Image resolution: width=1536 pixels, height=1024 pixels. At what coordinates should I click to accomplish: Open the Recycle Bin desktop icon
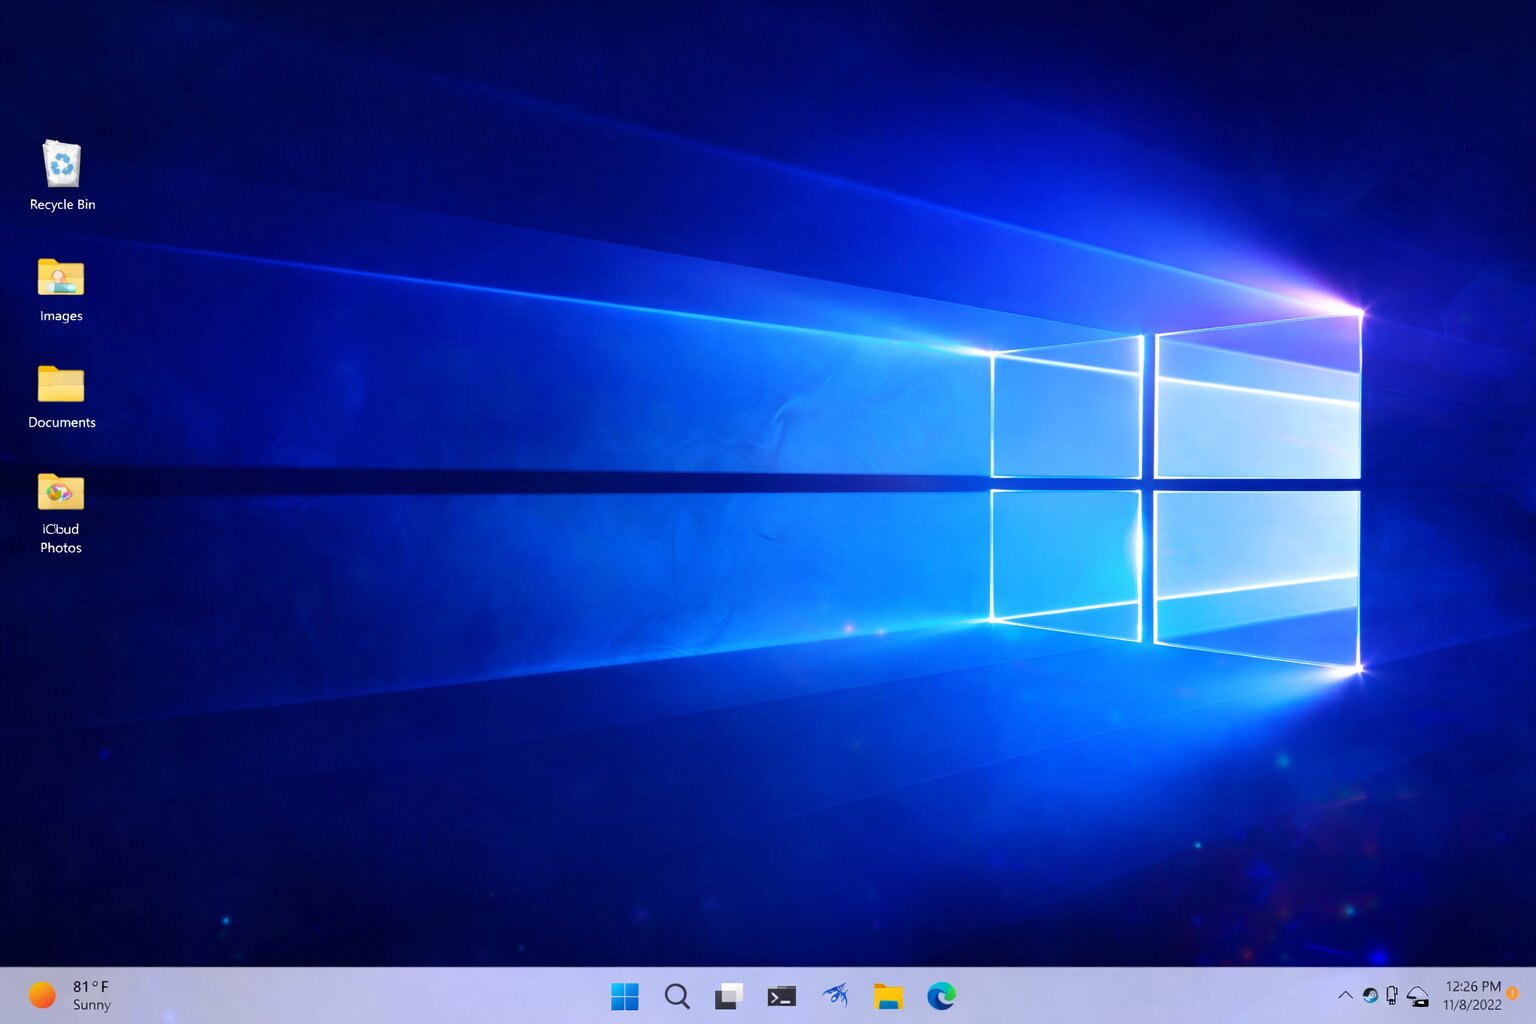[62, 165]
